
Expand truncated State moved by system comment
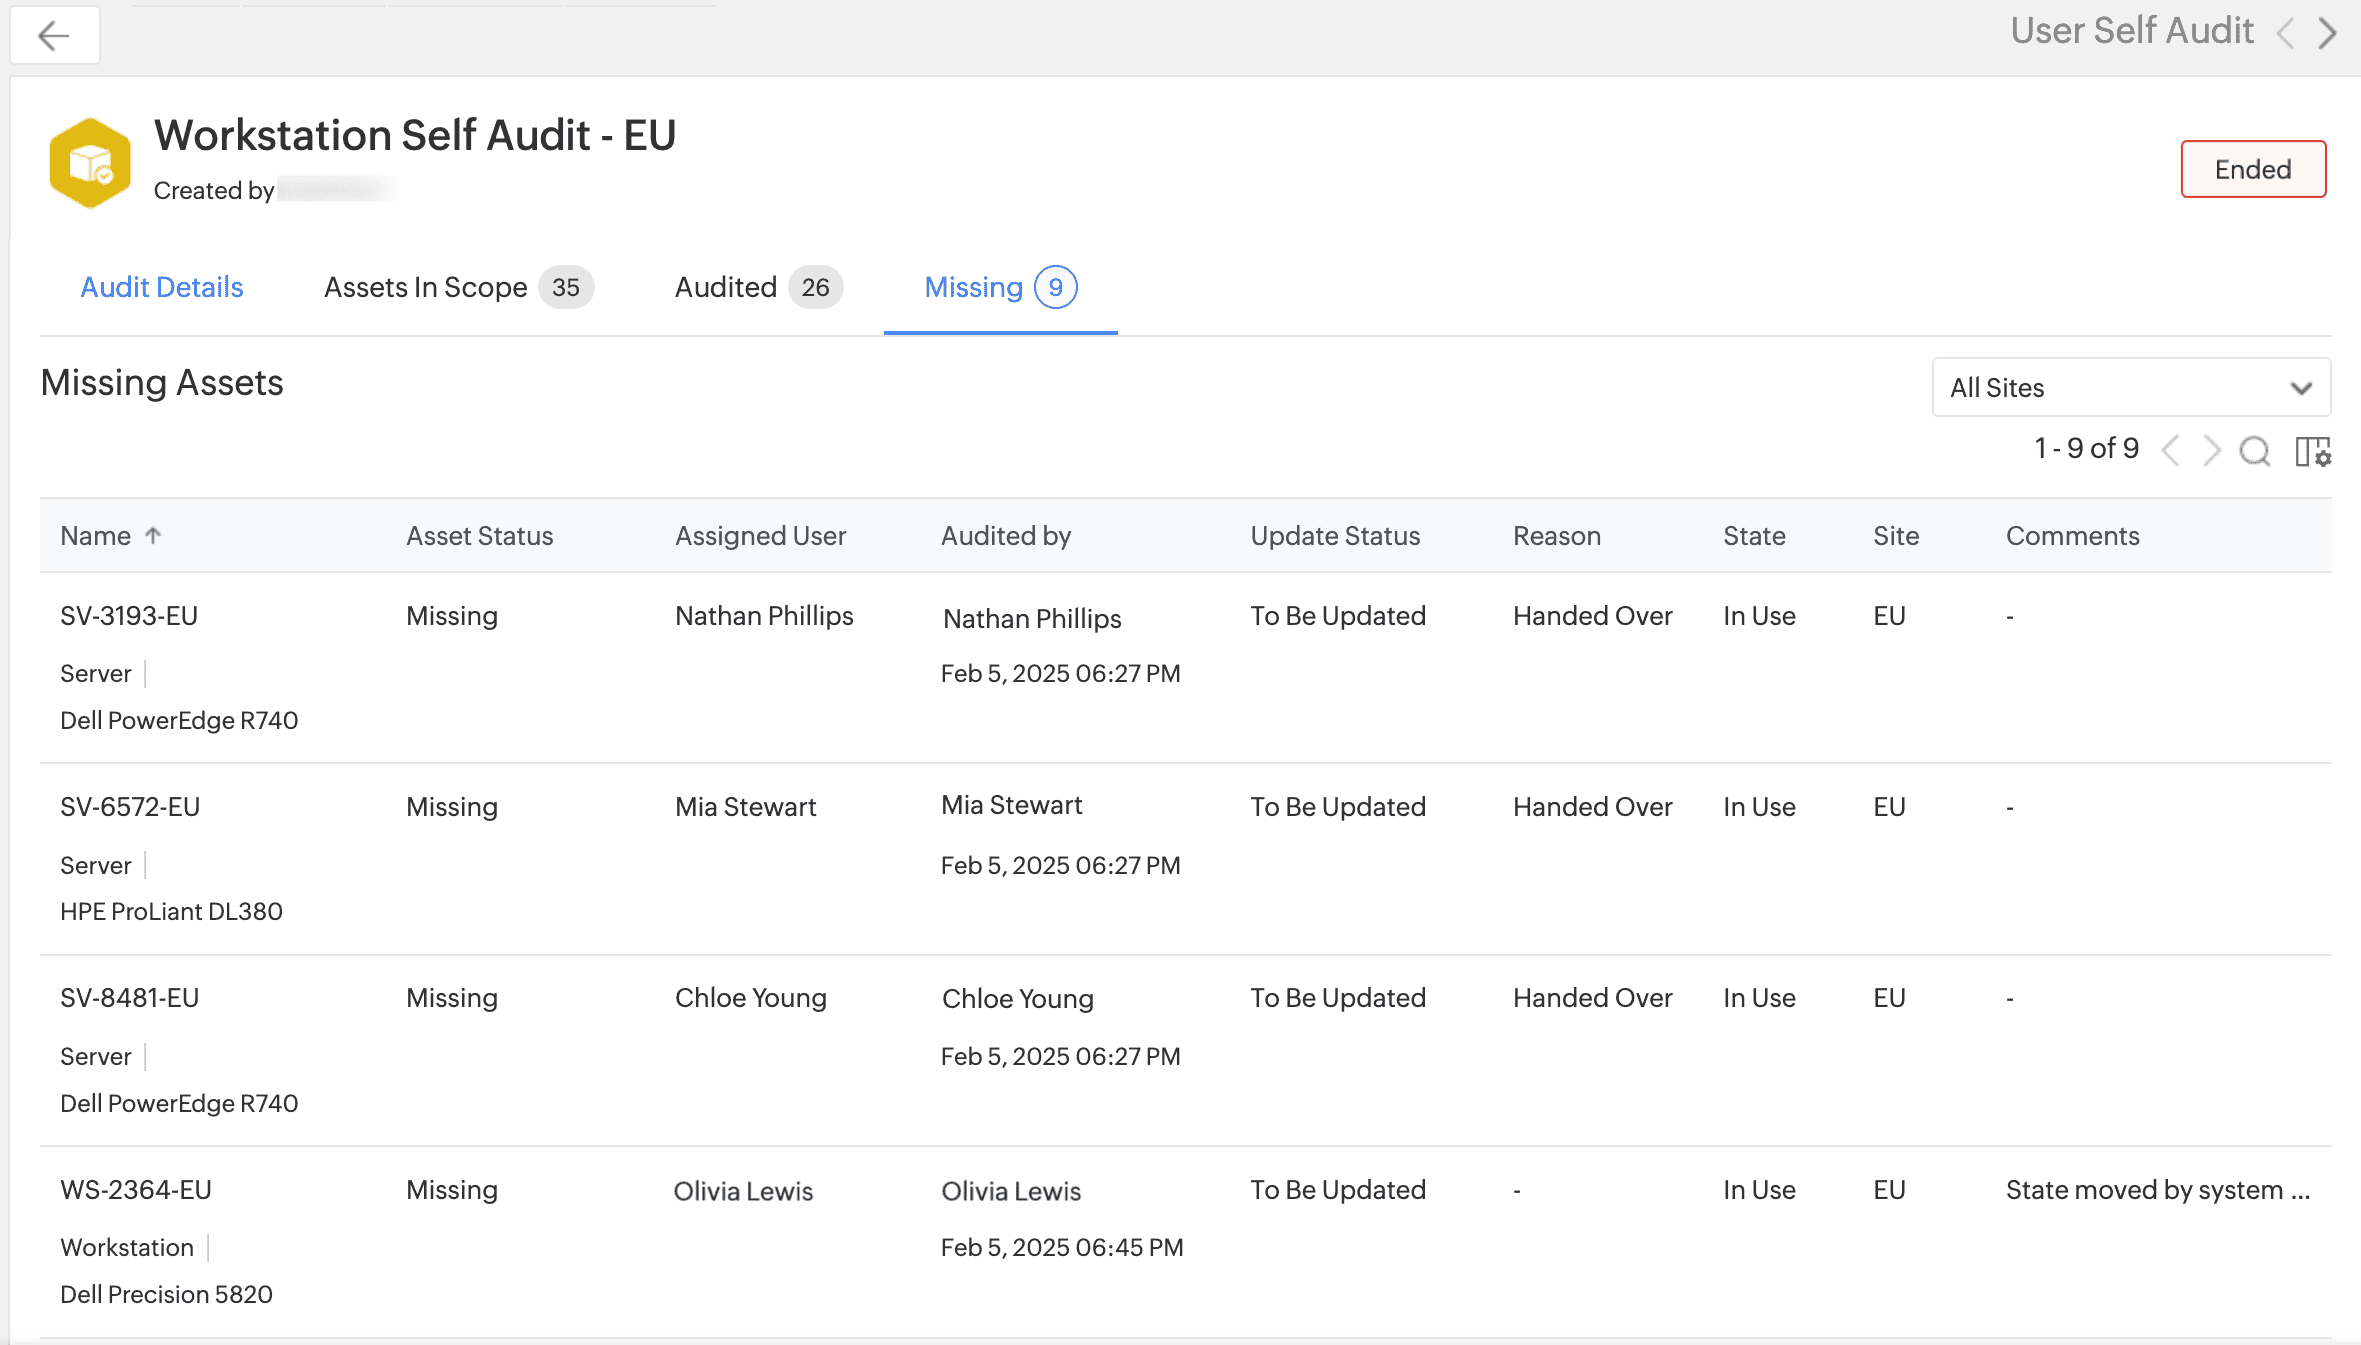(x=2157, y=1190)
